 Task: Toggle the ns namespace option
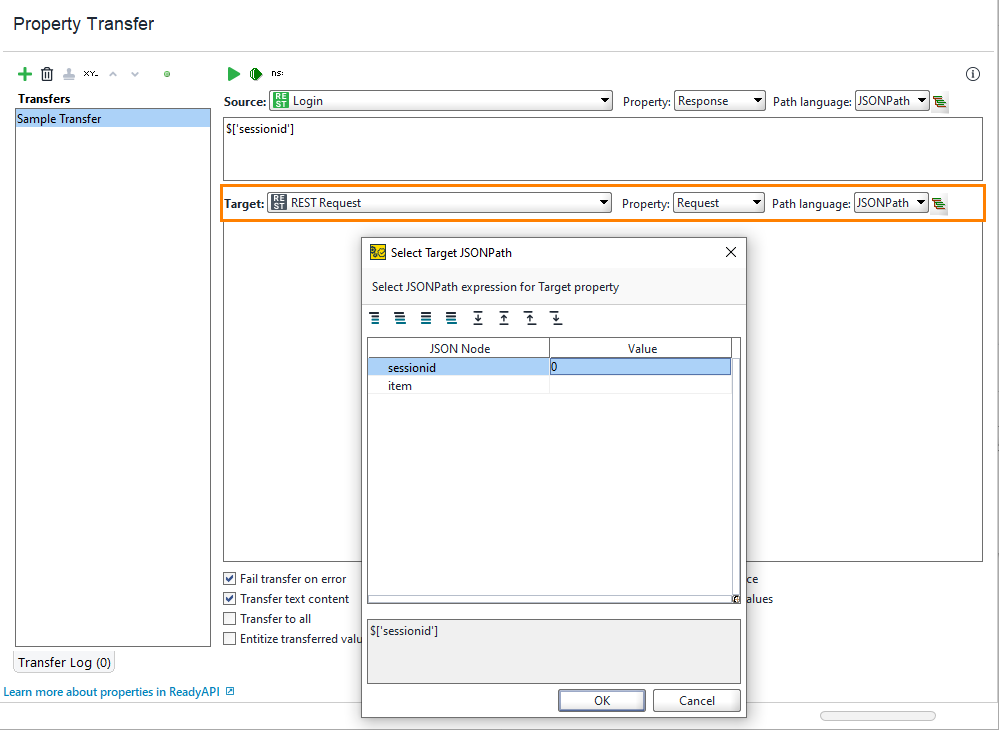pos(277,73)
